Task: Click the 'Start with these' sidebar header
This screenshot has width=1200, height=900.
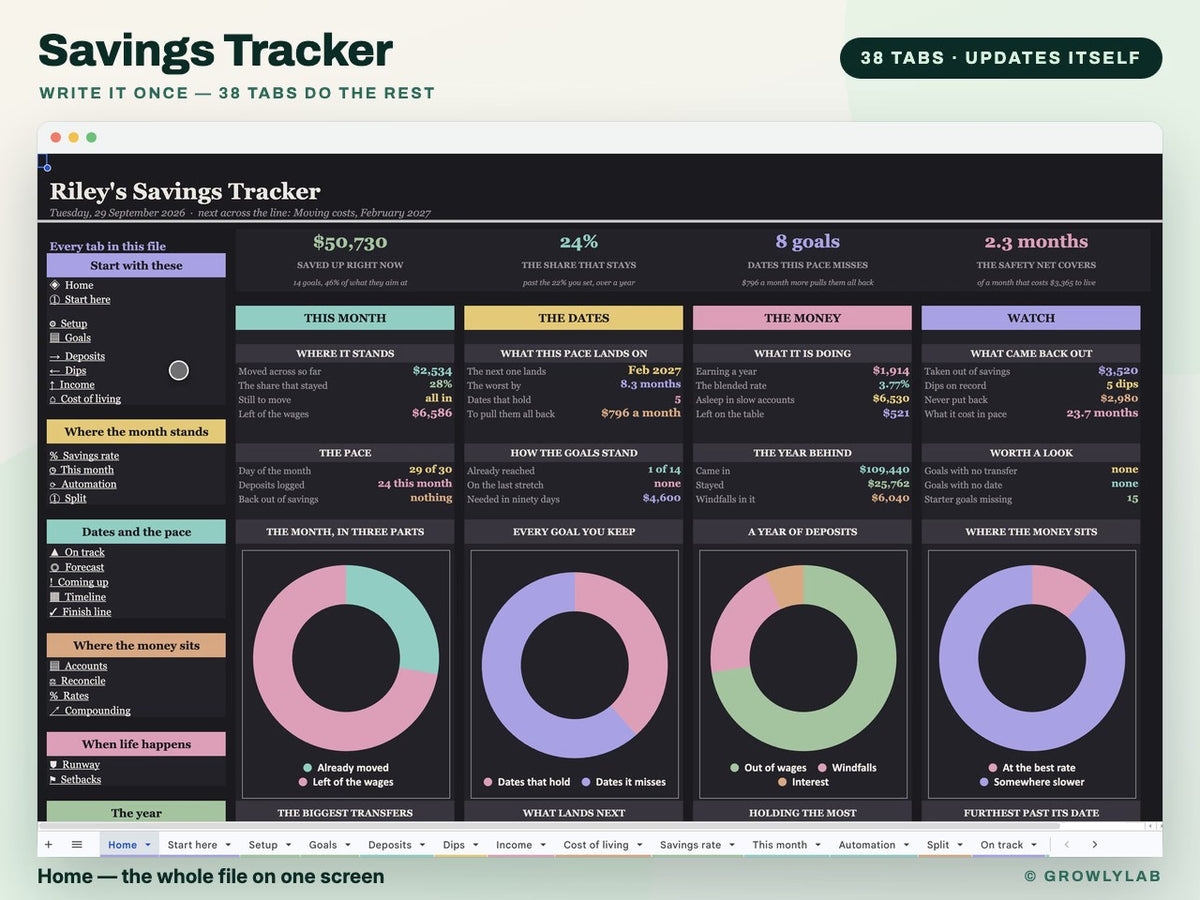Action: tap(136, 265)
